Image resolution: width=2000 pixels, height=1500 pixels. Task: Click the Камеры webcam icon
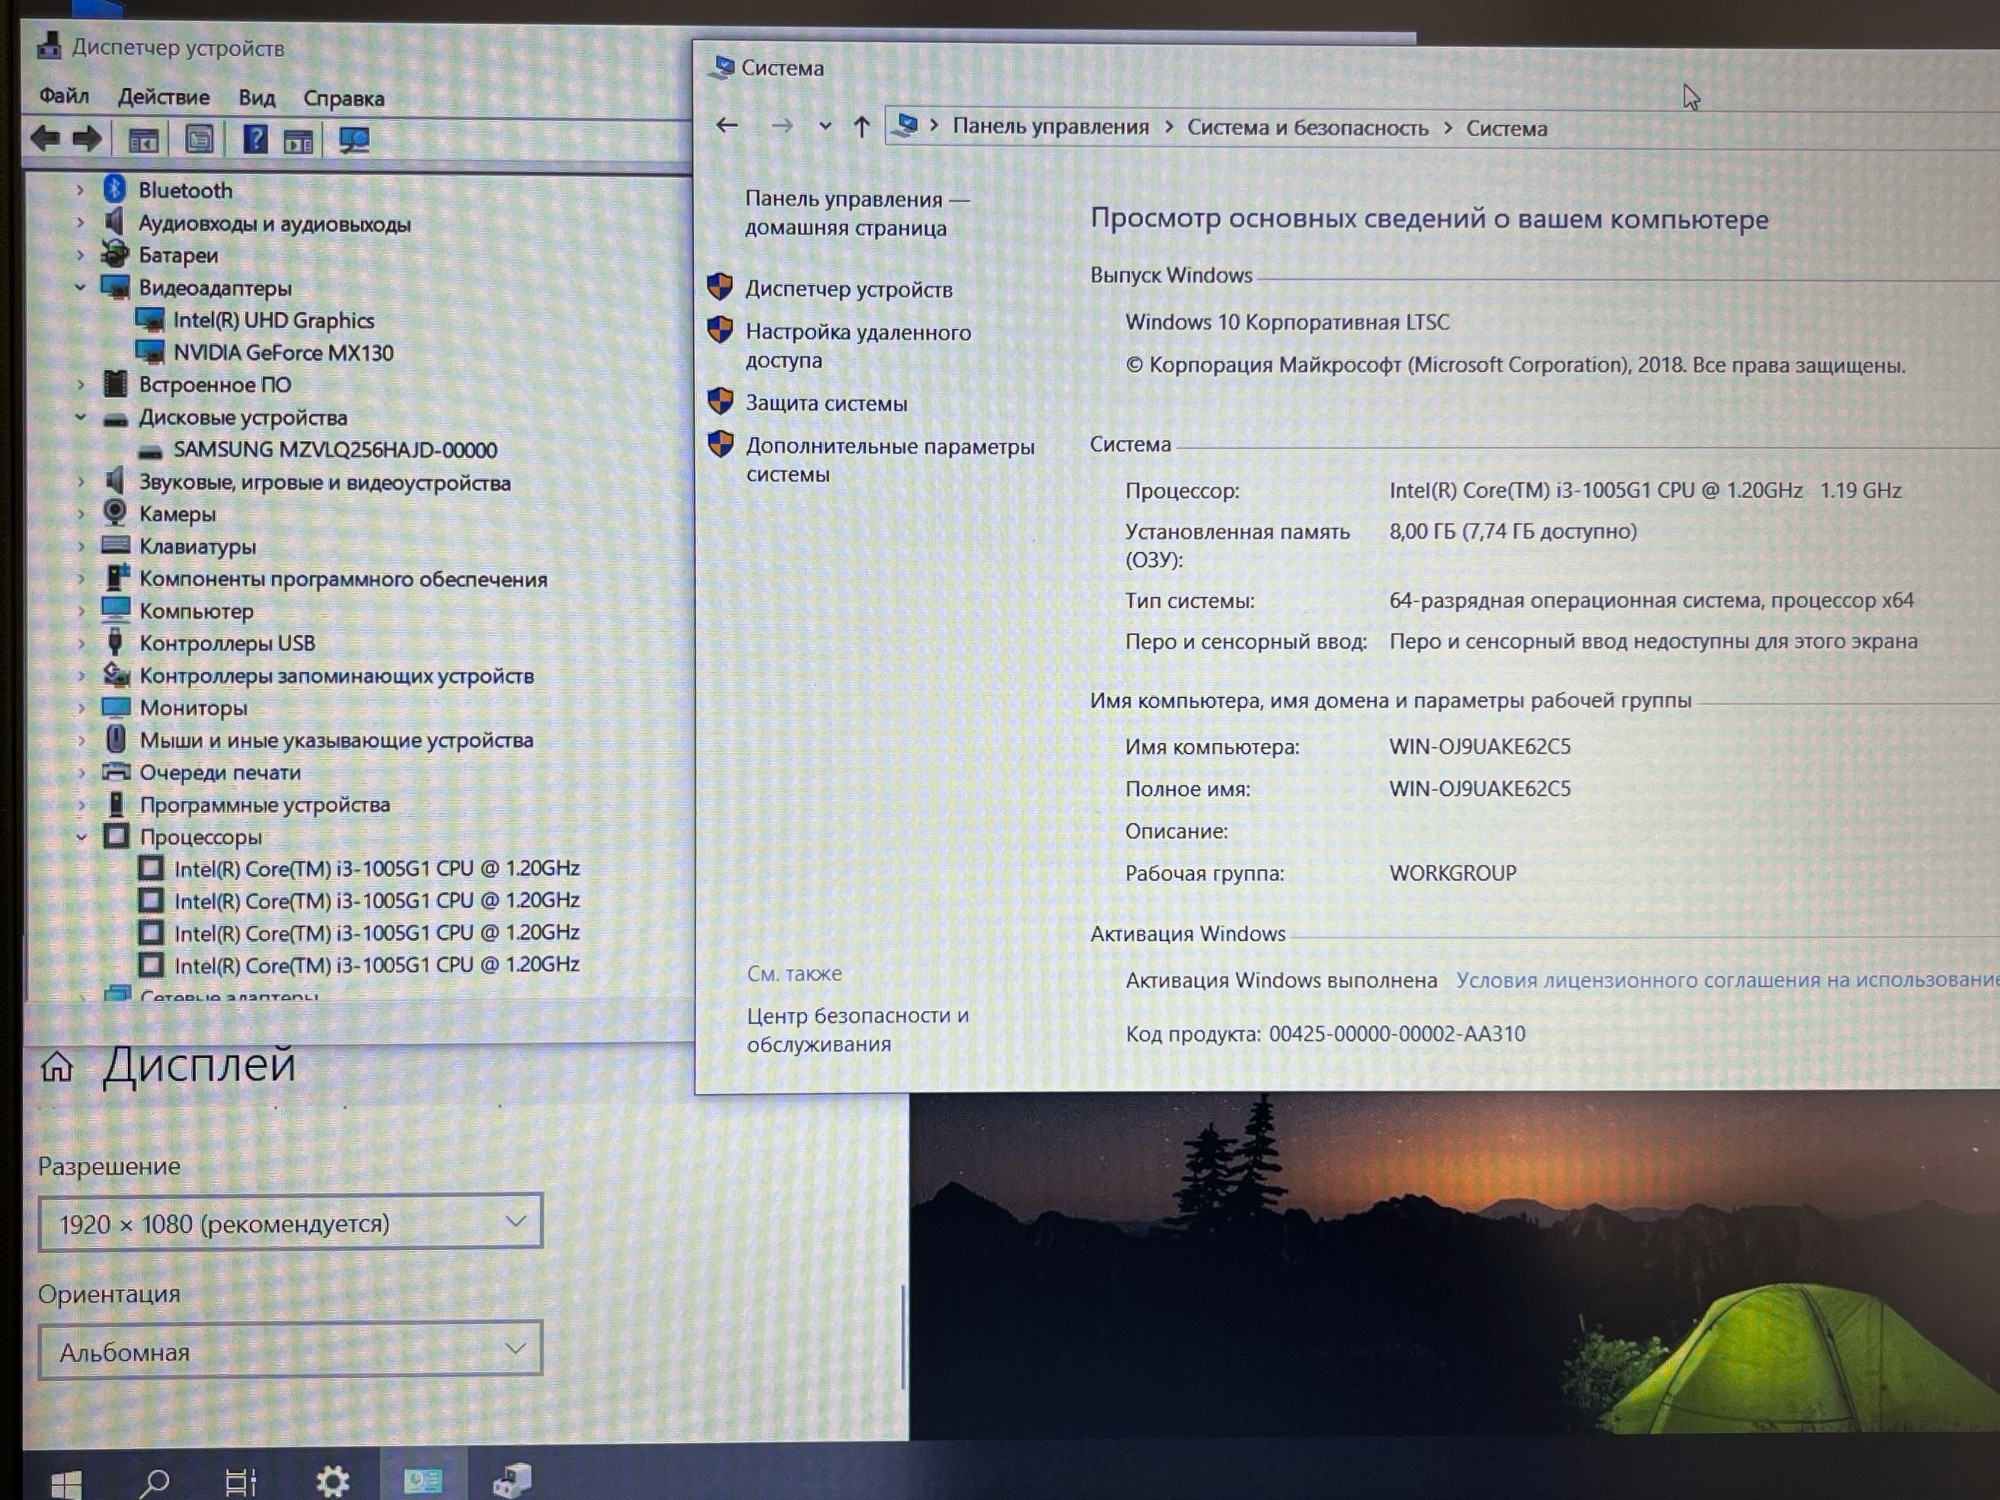[x=115, y=513]
